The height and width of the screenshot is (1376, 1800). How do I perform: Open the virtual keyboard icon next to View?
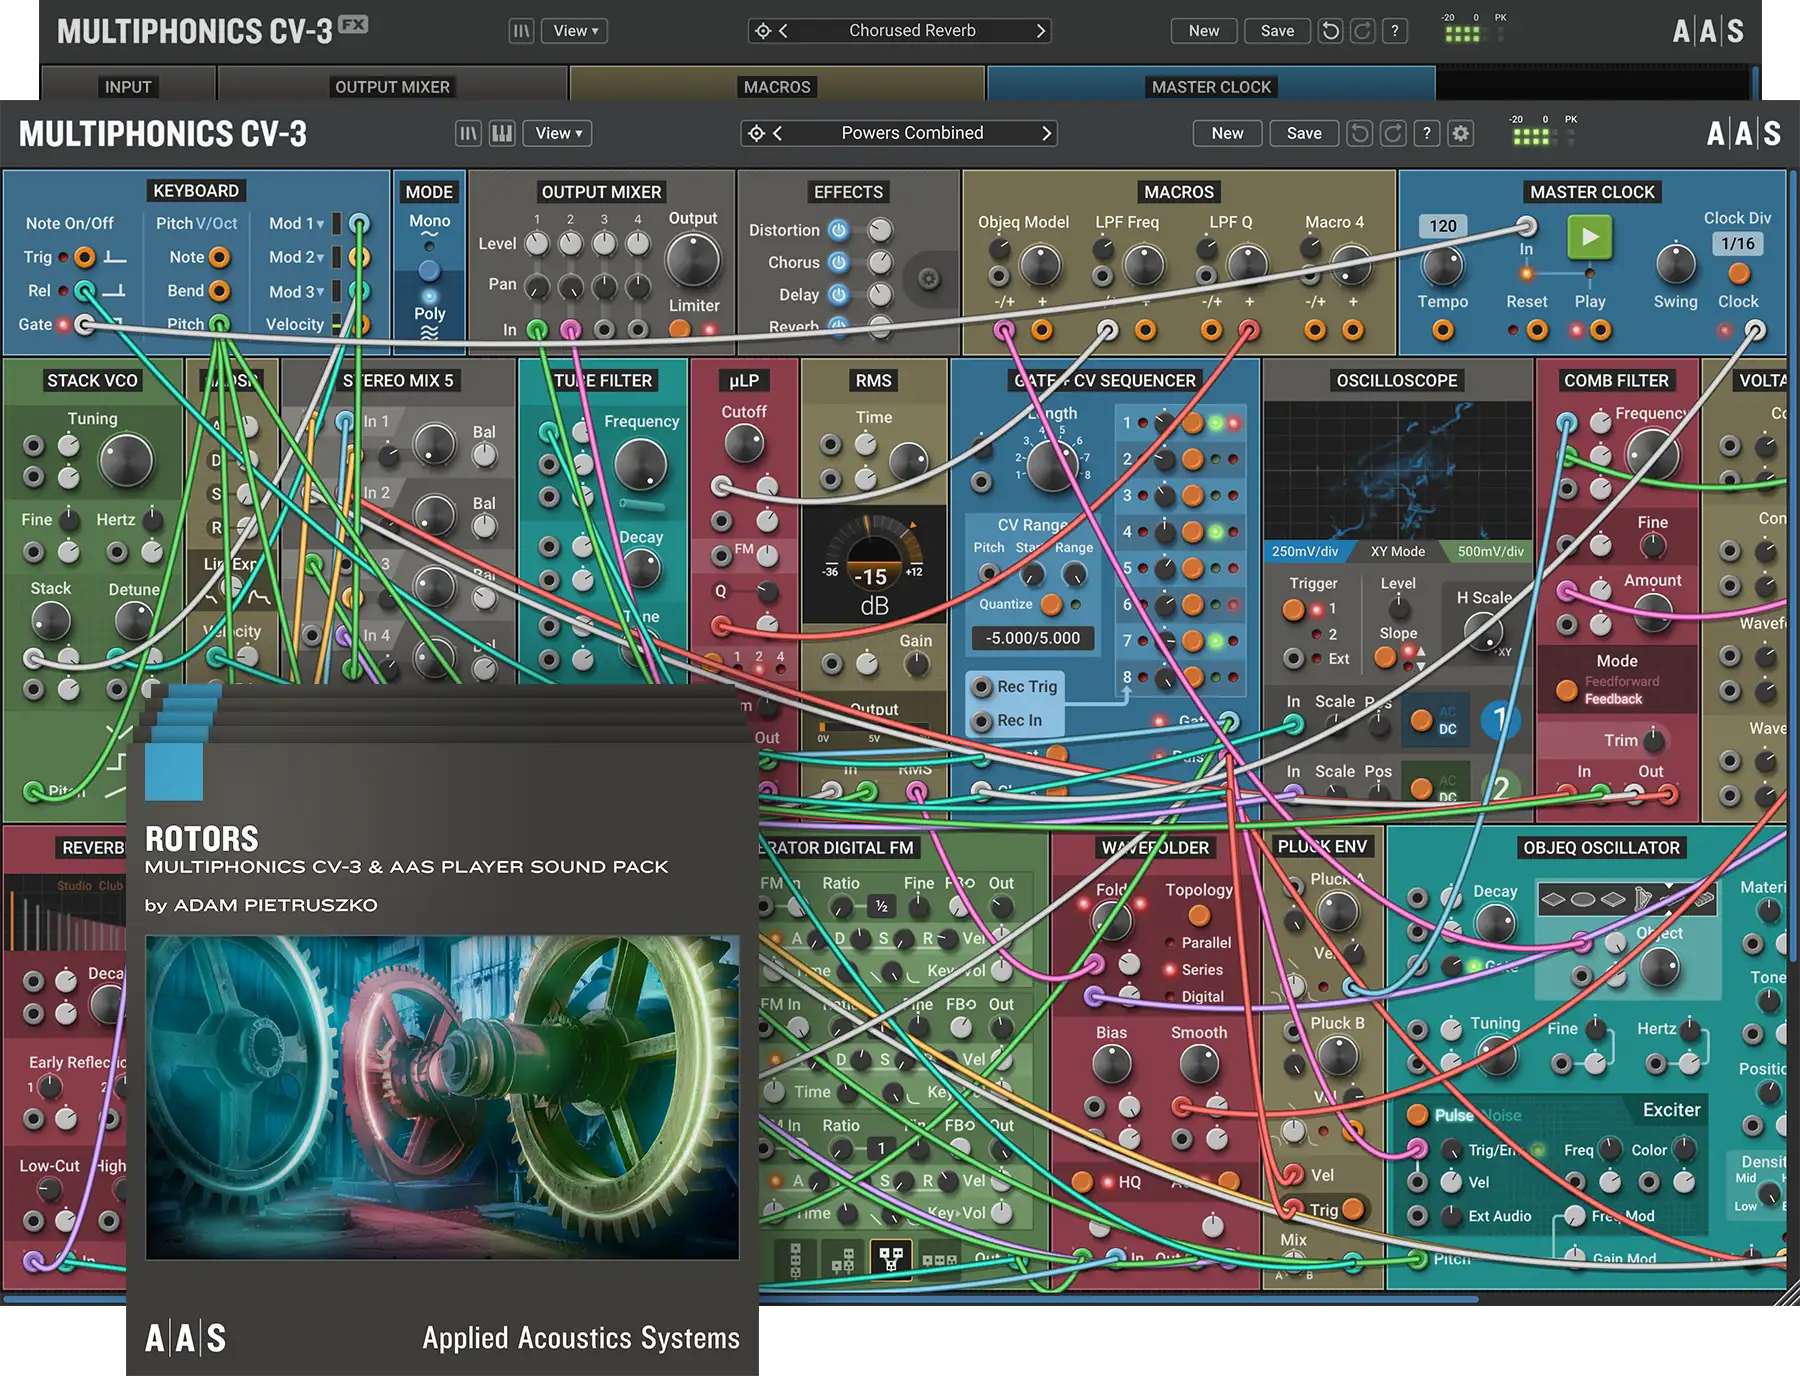pos(504,133)
